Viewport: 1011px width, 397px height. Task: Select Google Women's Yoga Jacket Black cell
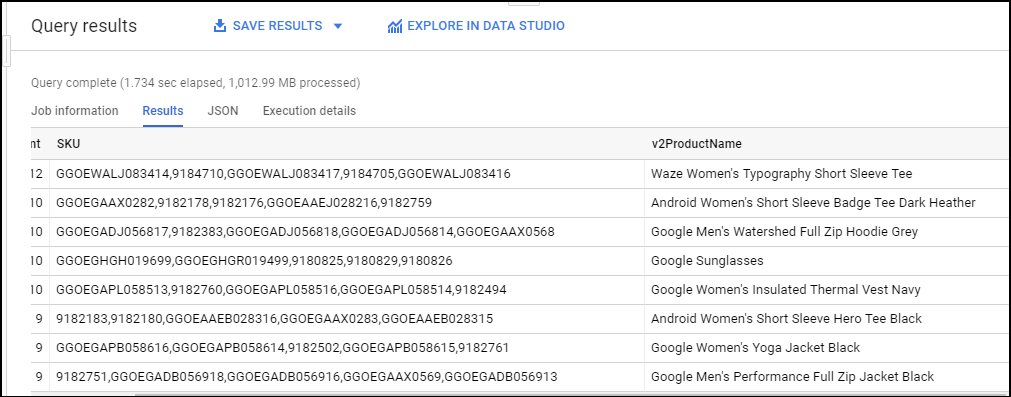click(x=827, y=348)
